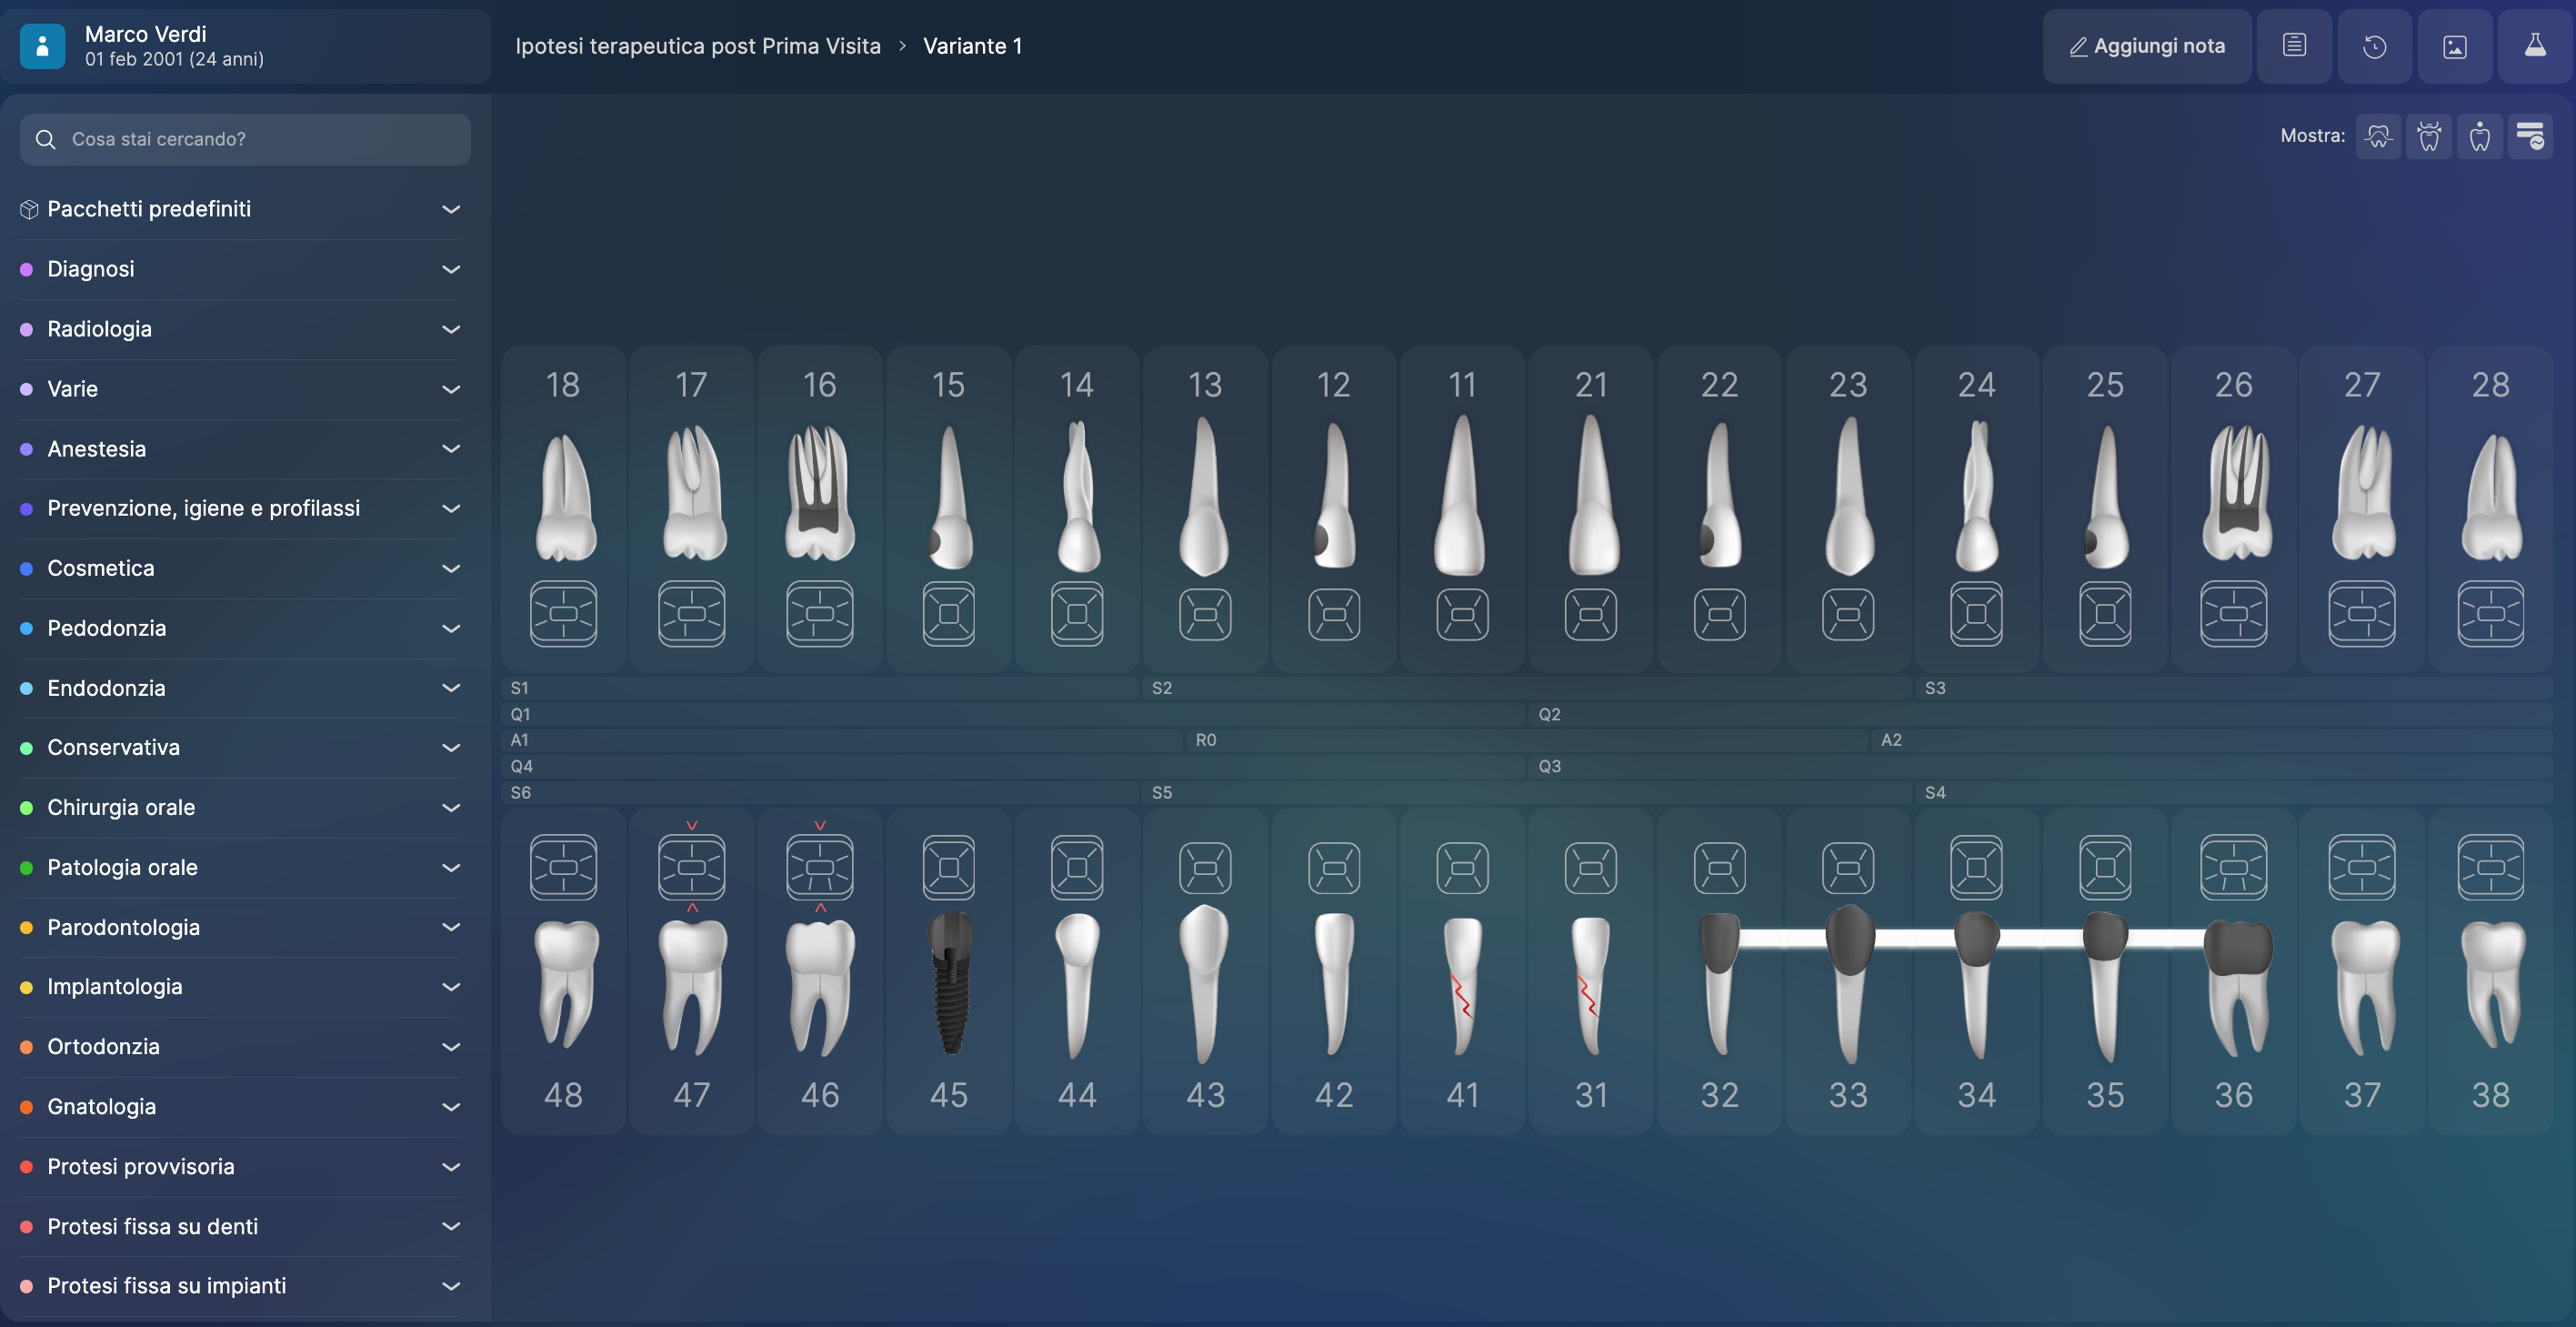Image resolution: width=2576 pixels, height=1327 pixels.
Task: Go to Ipotesi terapeutica post Prima Visita
Action: 697,46
